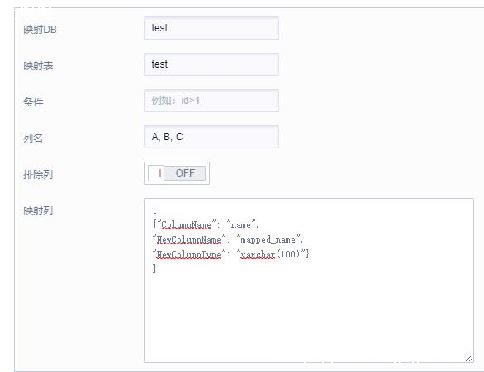Click the NewColumnType varchar line in textarea
Image resolution: width=484 pixels, height=372 pixels.
click(231, 254)
